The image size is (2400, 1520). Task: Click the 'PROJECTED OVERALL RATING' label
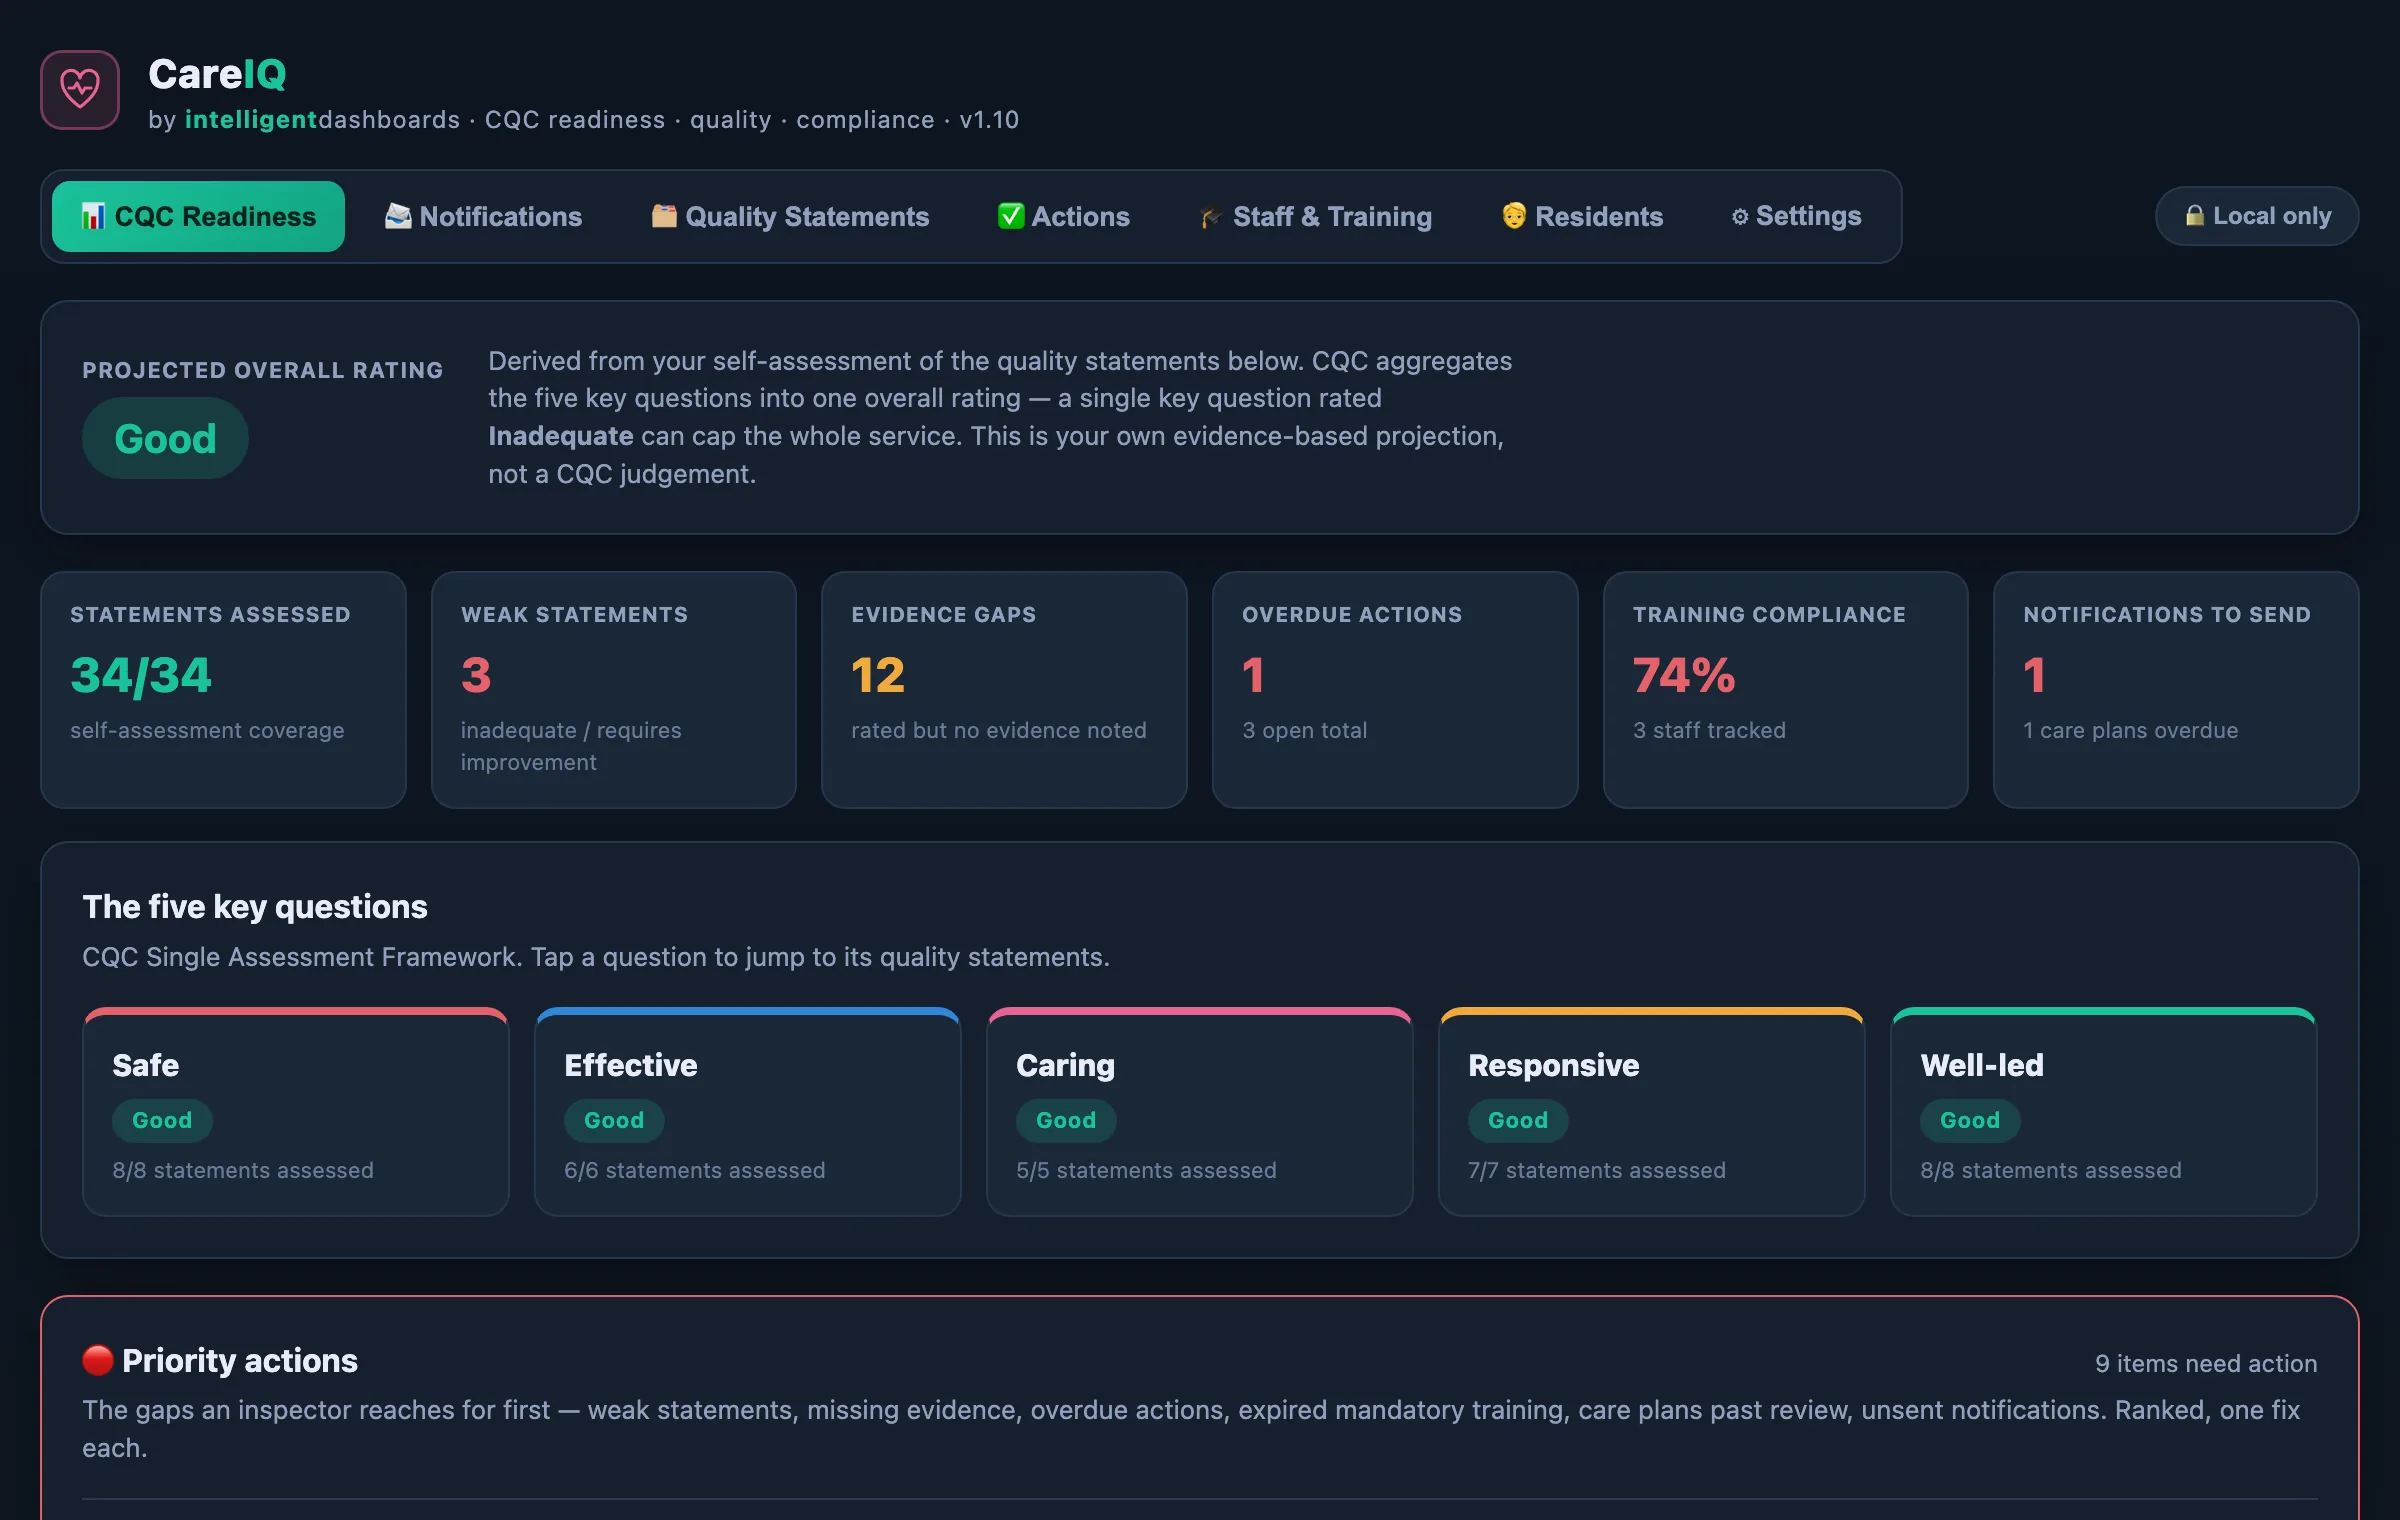263,370
